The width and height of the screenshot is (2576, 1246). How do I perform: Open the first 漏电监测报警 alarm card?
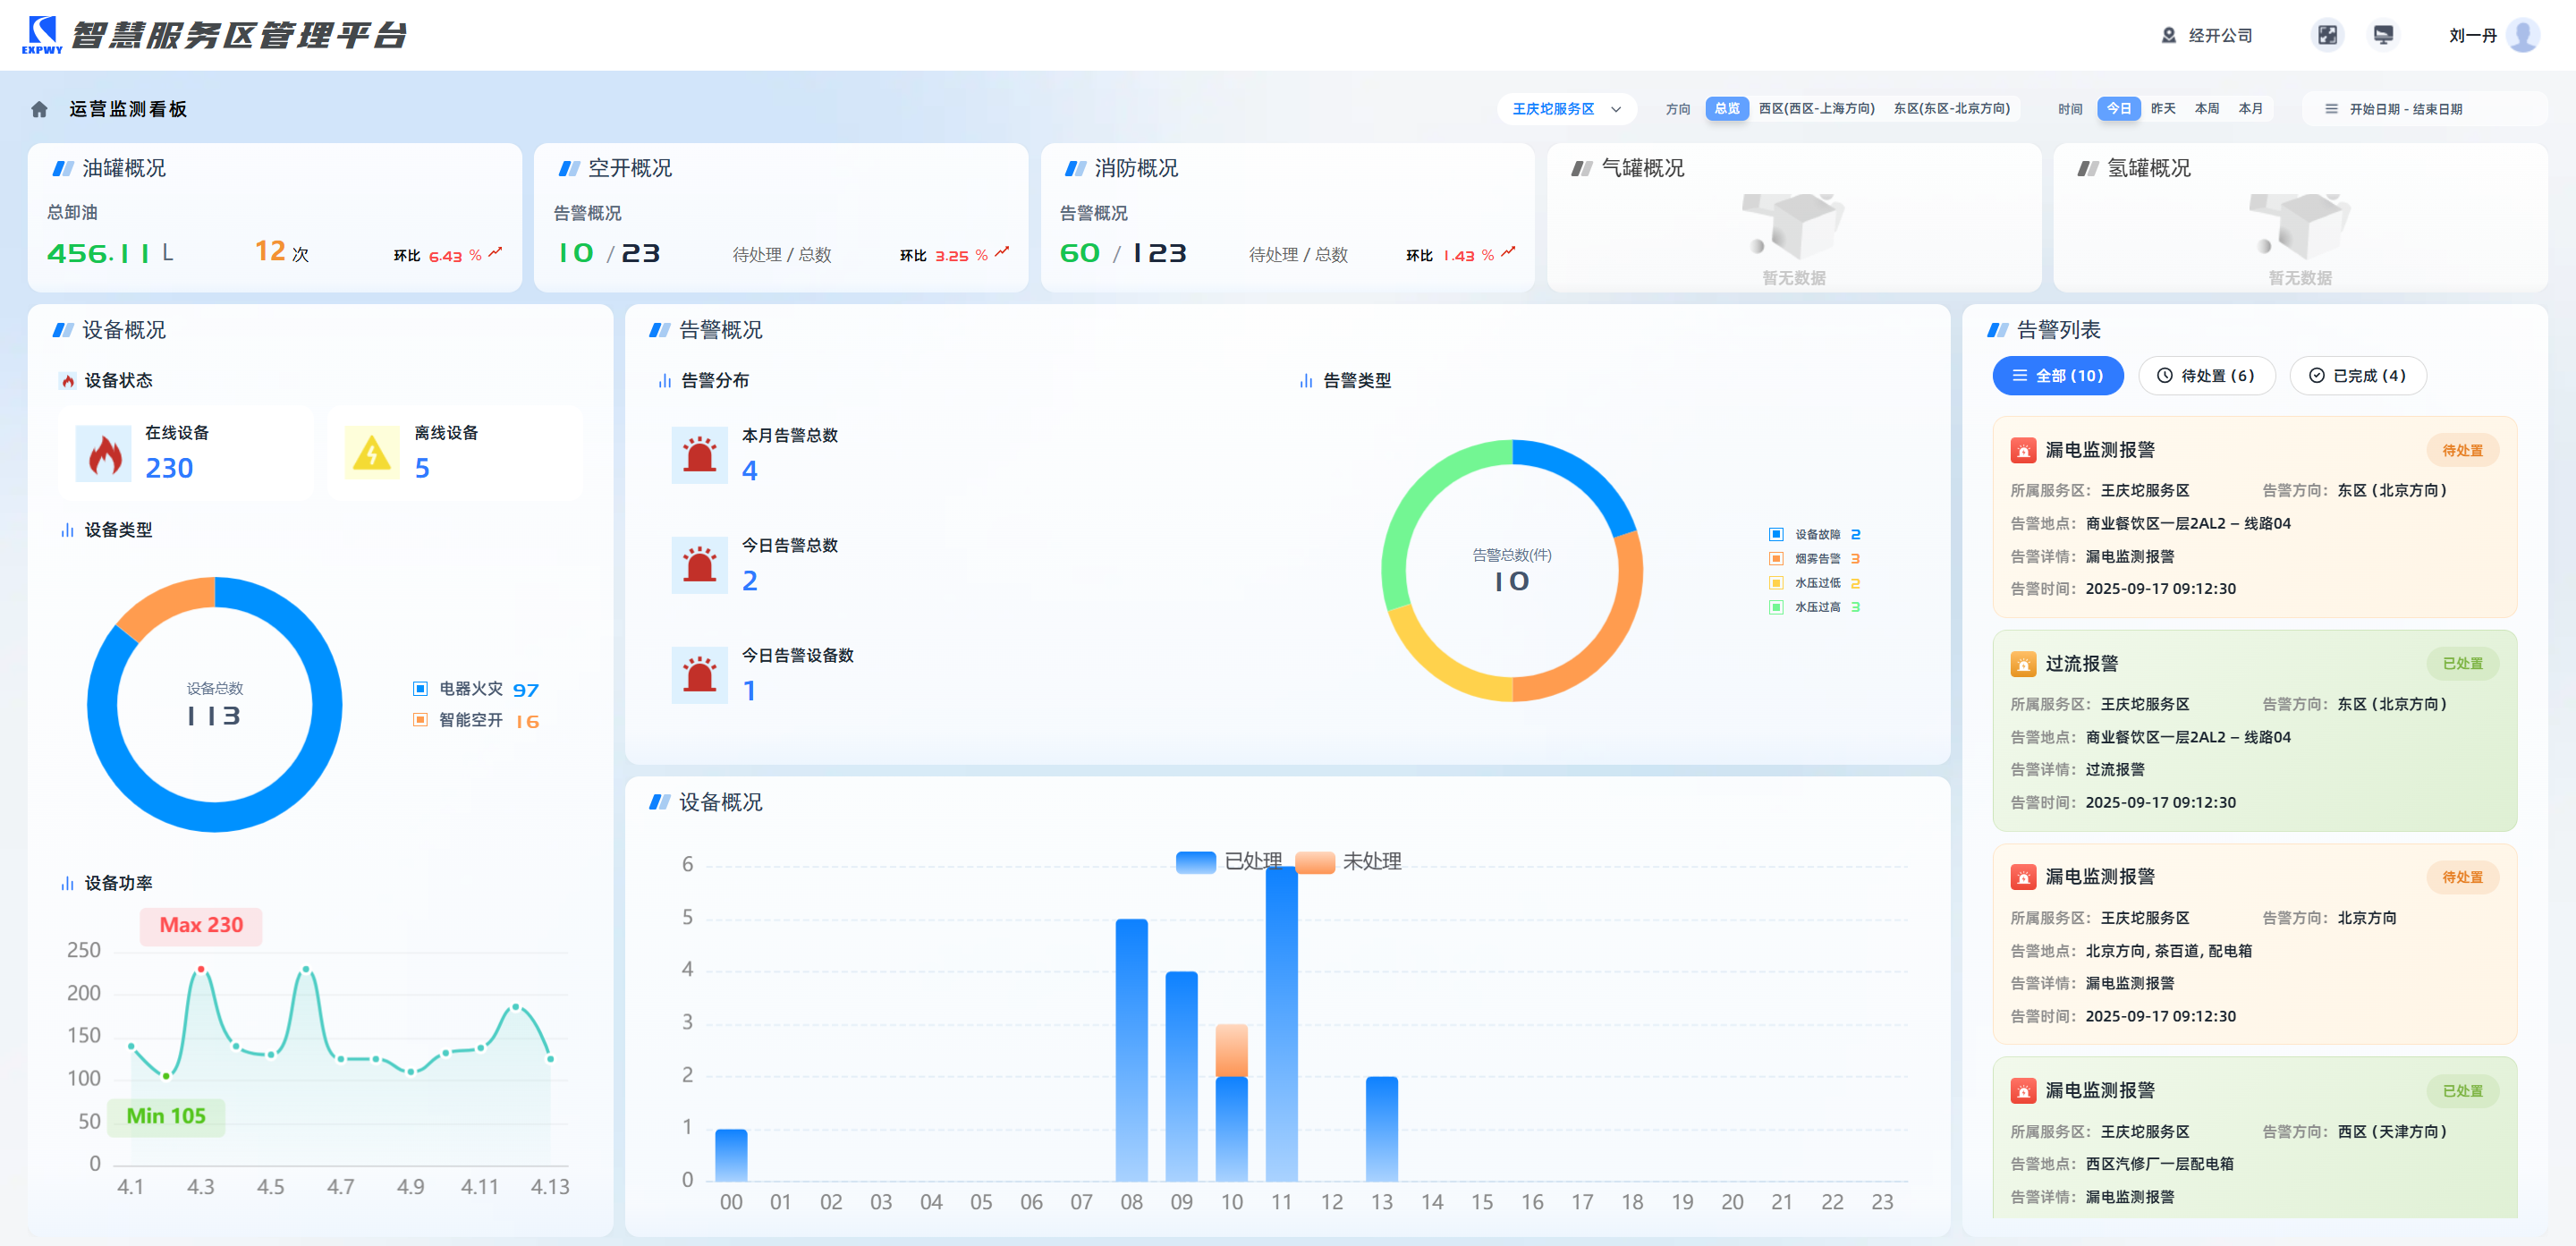(2254, 517)
